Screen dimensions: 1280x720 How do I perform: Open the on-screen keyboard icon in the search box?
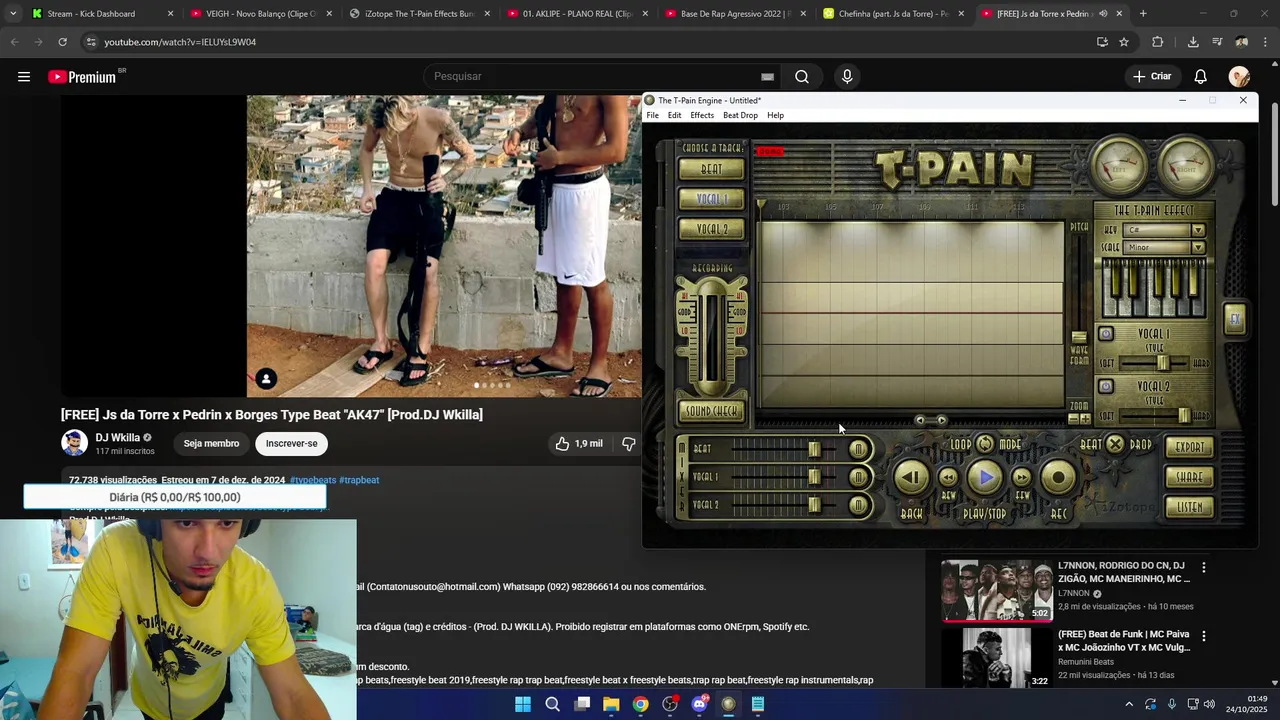click(767, 77)
